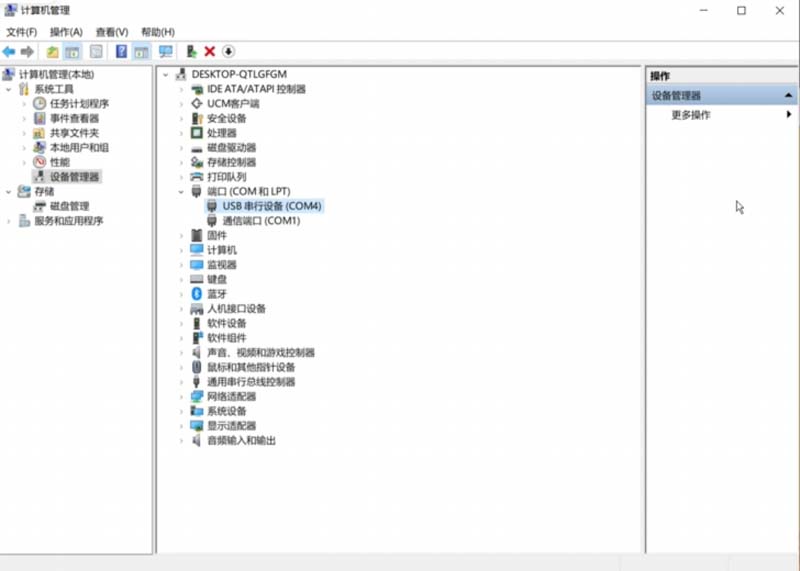Click the keyboard icon beside 键盘
The height and width of the screenshot is (571, 800).
pos(196,279)
